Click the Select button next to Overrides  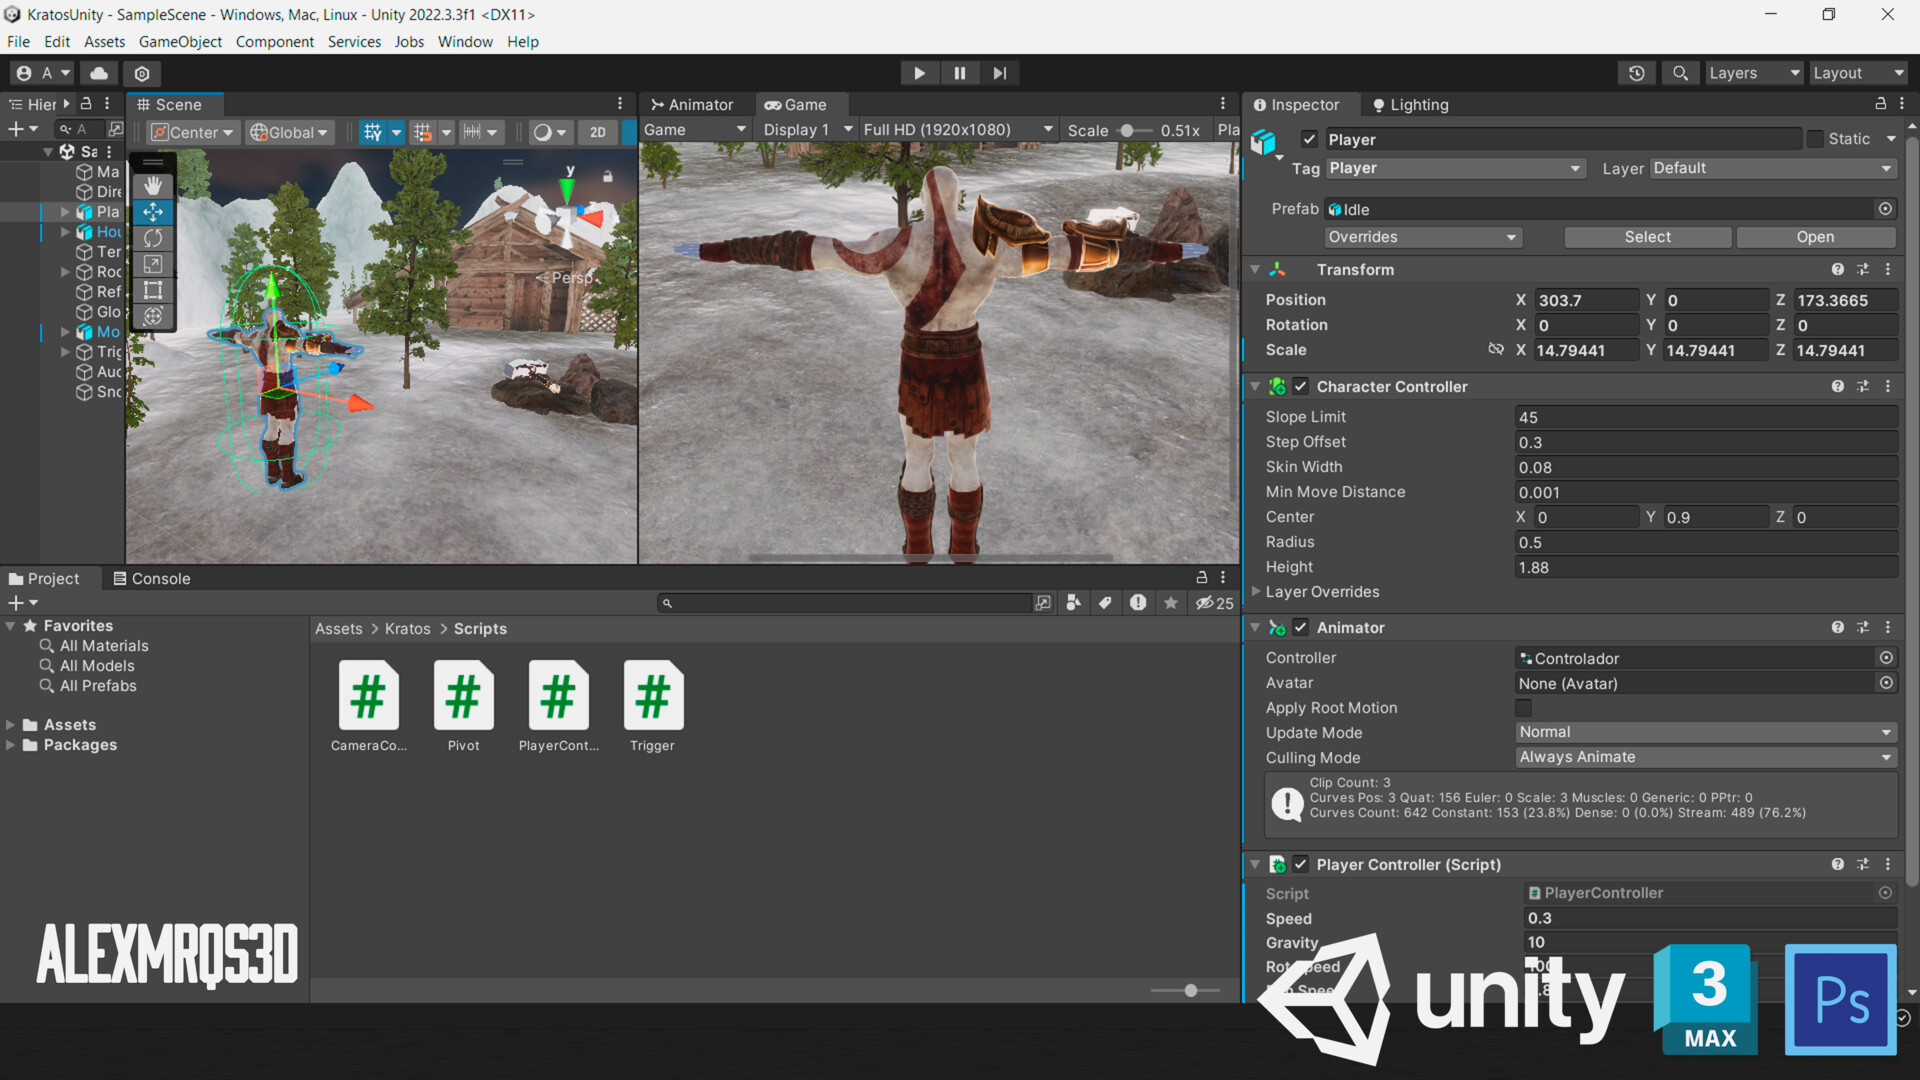point(1647,237)
